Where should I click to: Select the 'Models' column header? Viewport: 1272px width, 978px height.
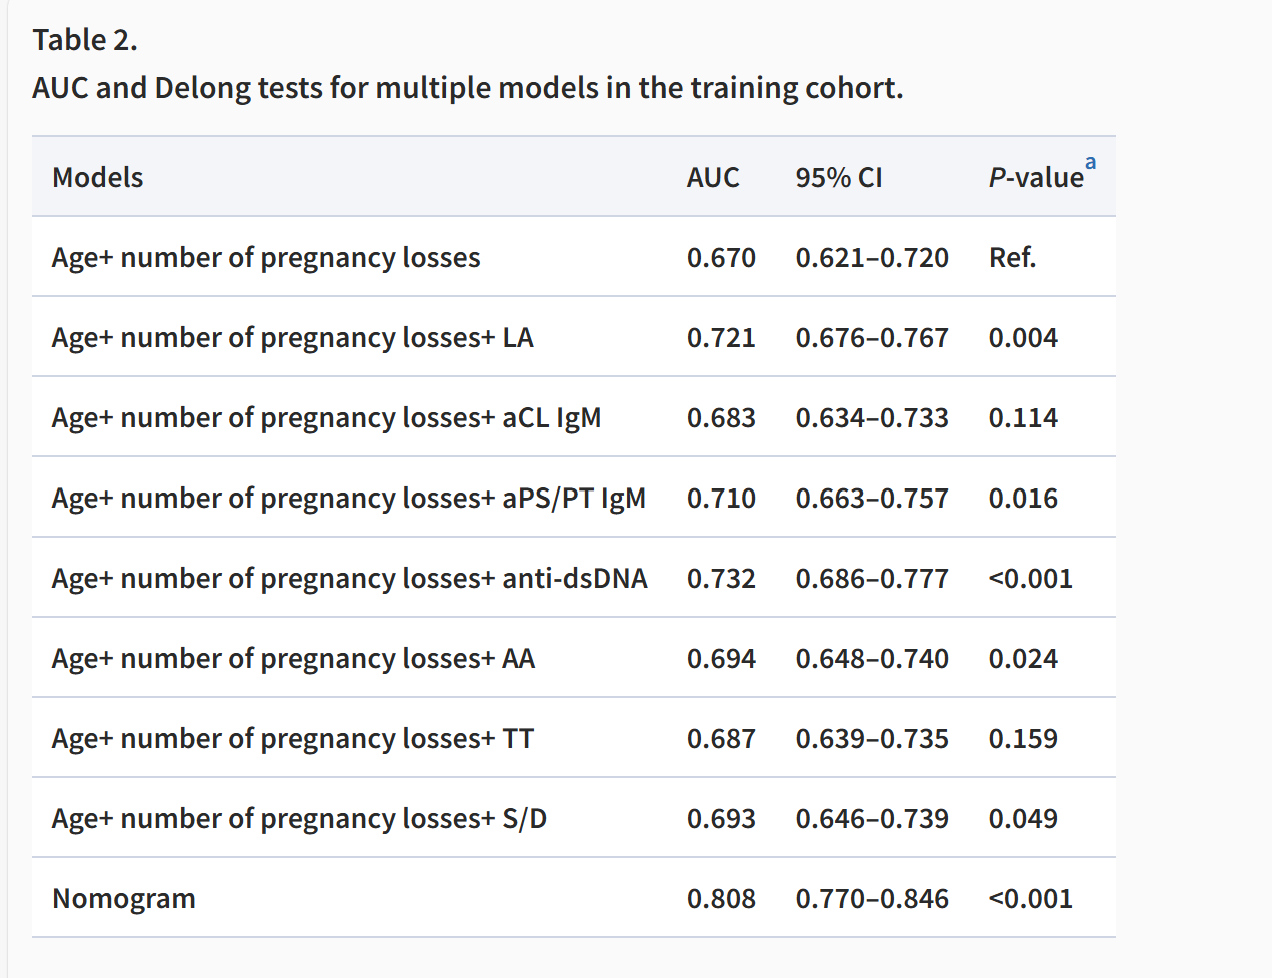pos(98,178)
